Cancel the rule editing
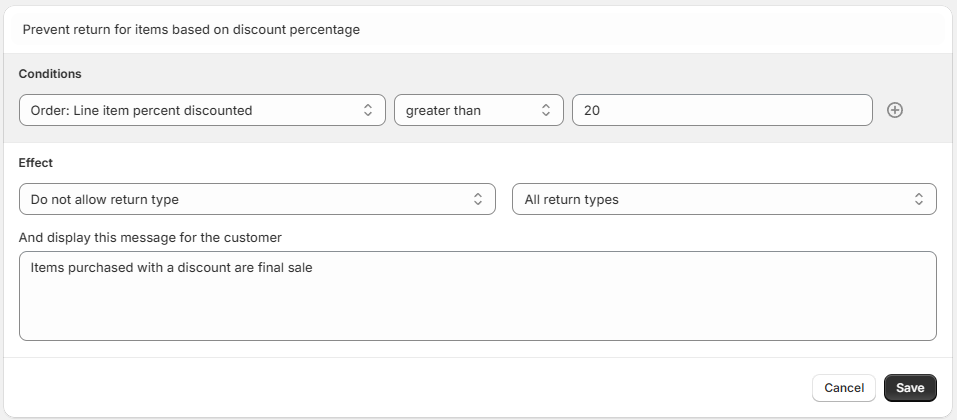This screenshot has width=957, height=420. click(x=844, y=388)
